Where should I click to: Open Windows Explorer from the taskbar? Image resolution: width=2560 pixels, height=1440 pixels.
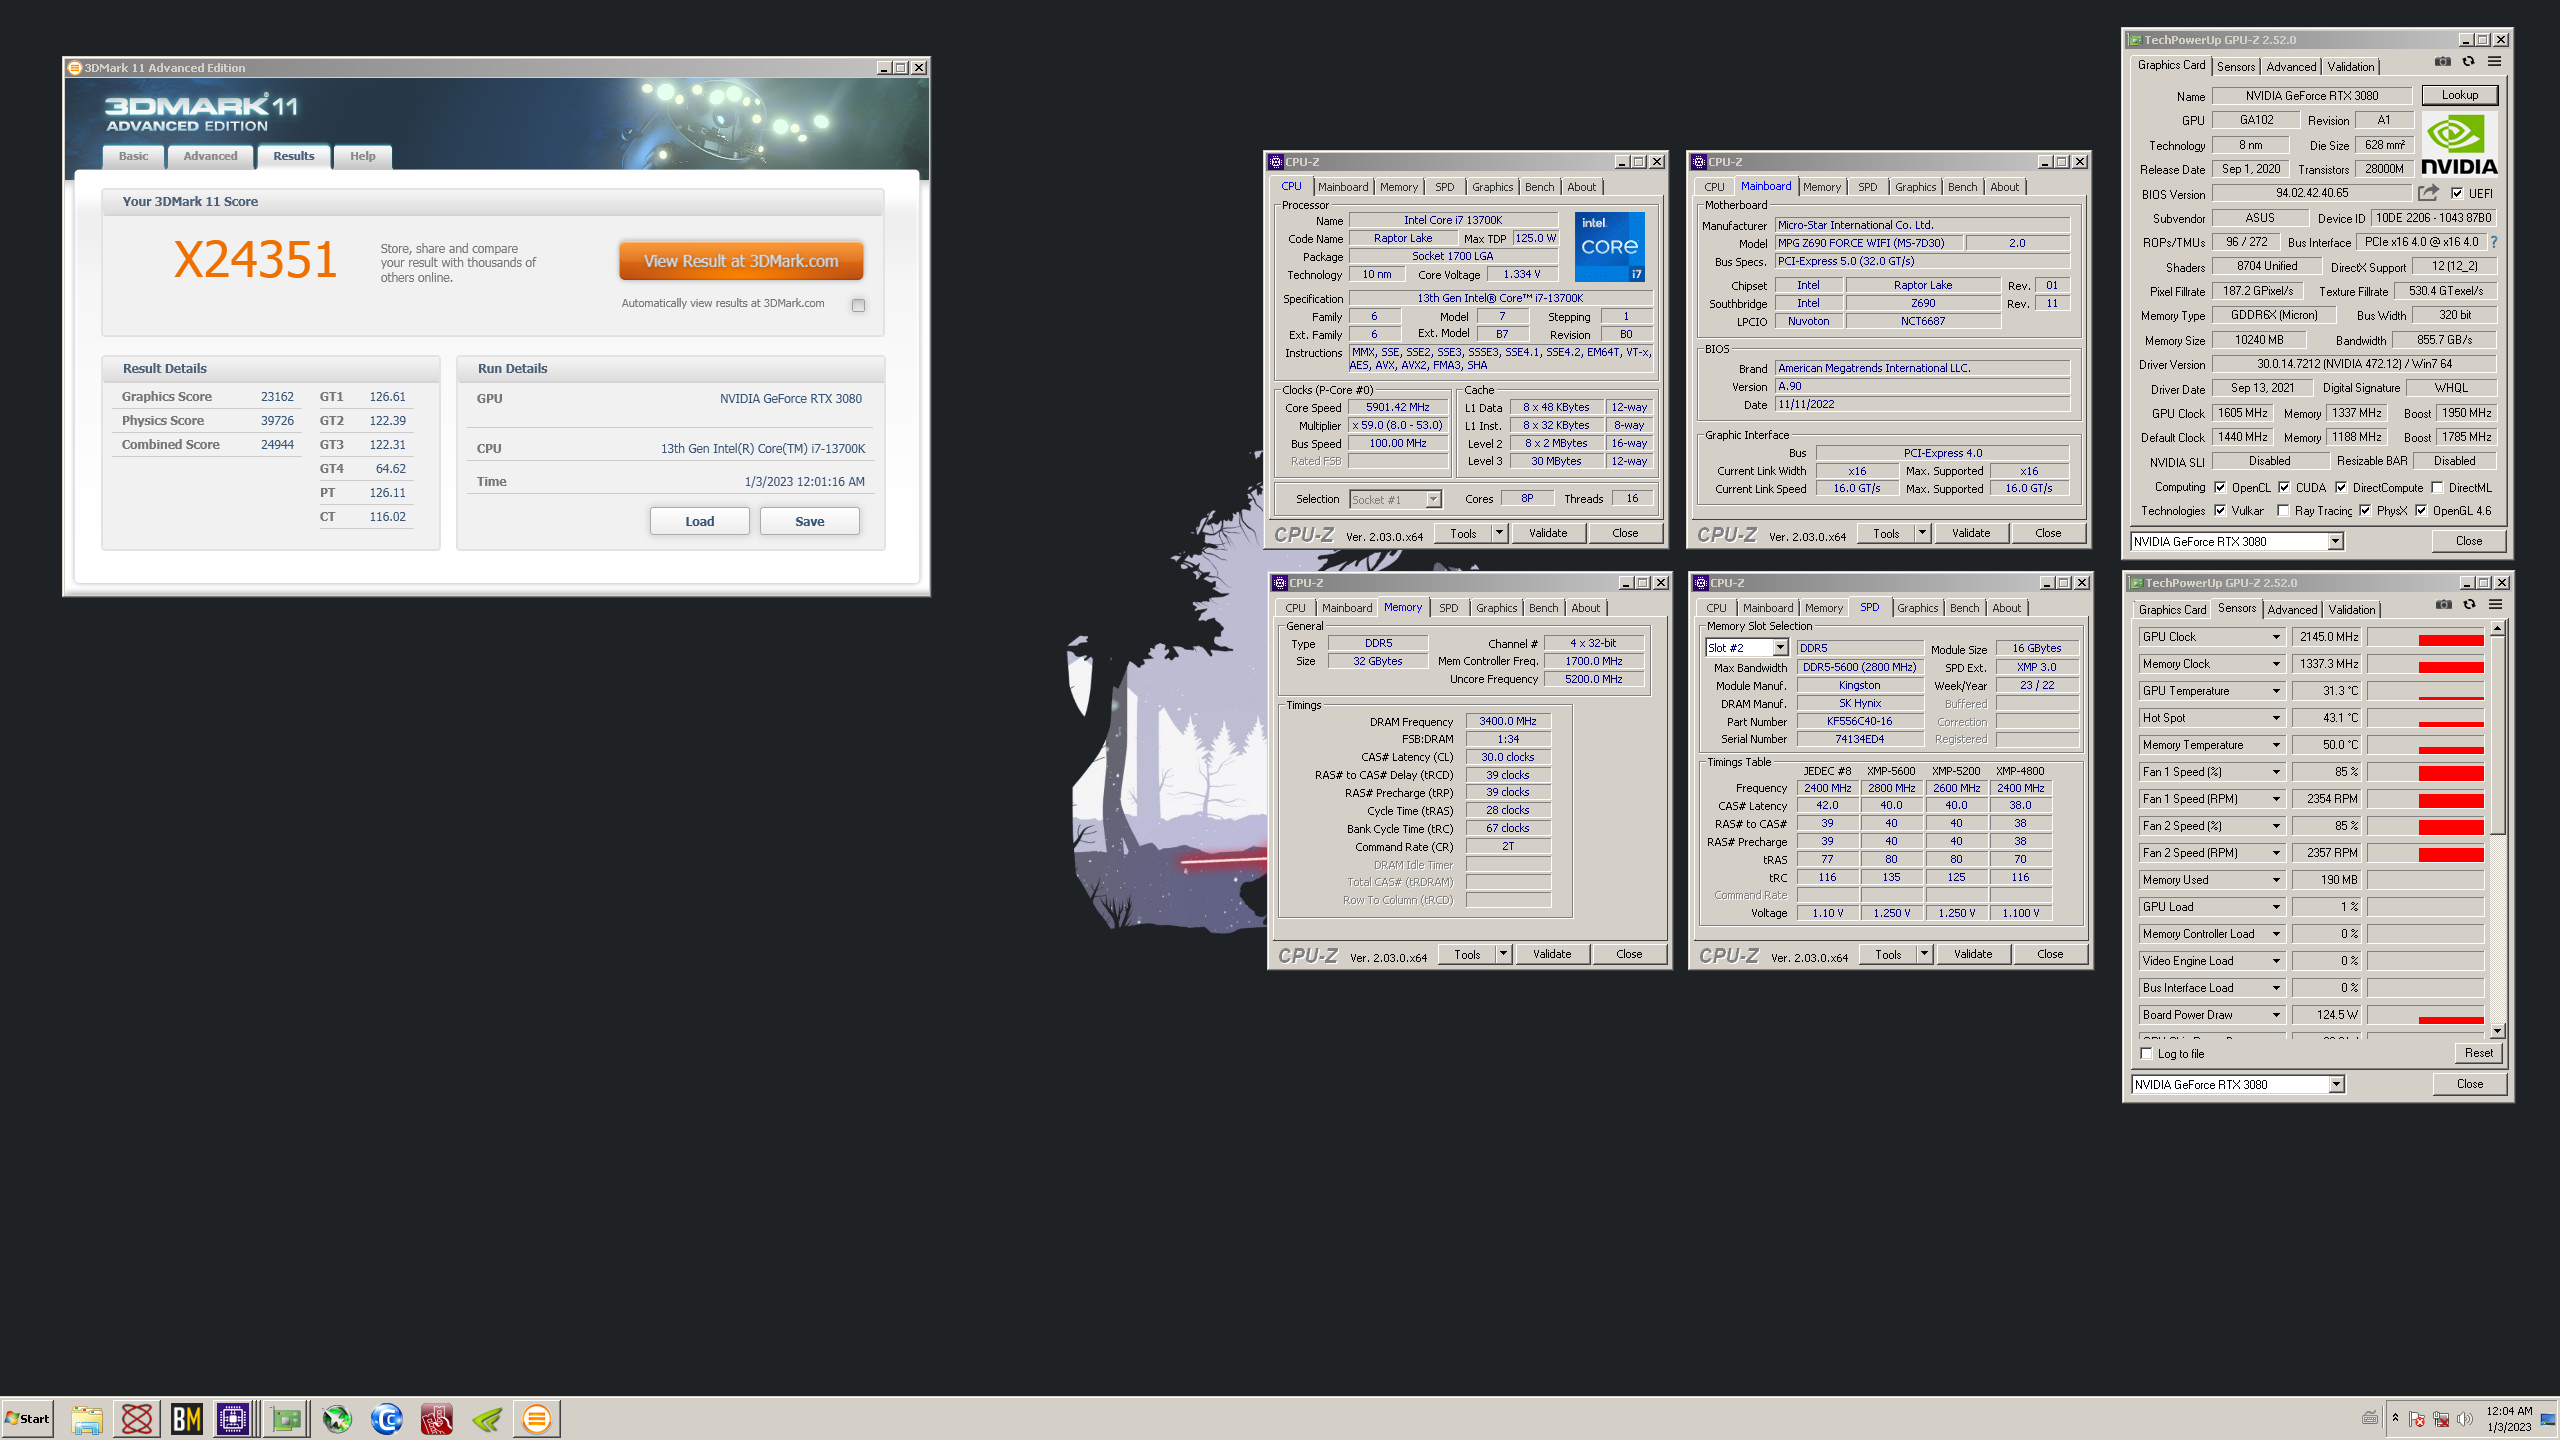(x=87, y=1419)
